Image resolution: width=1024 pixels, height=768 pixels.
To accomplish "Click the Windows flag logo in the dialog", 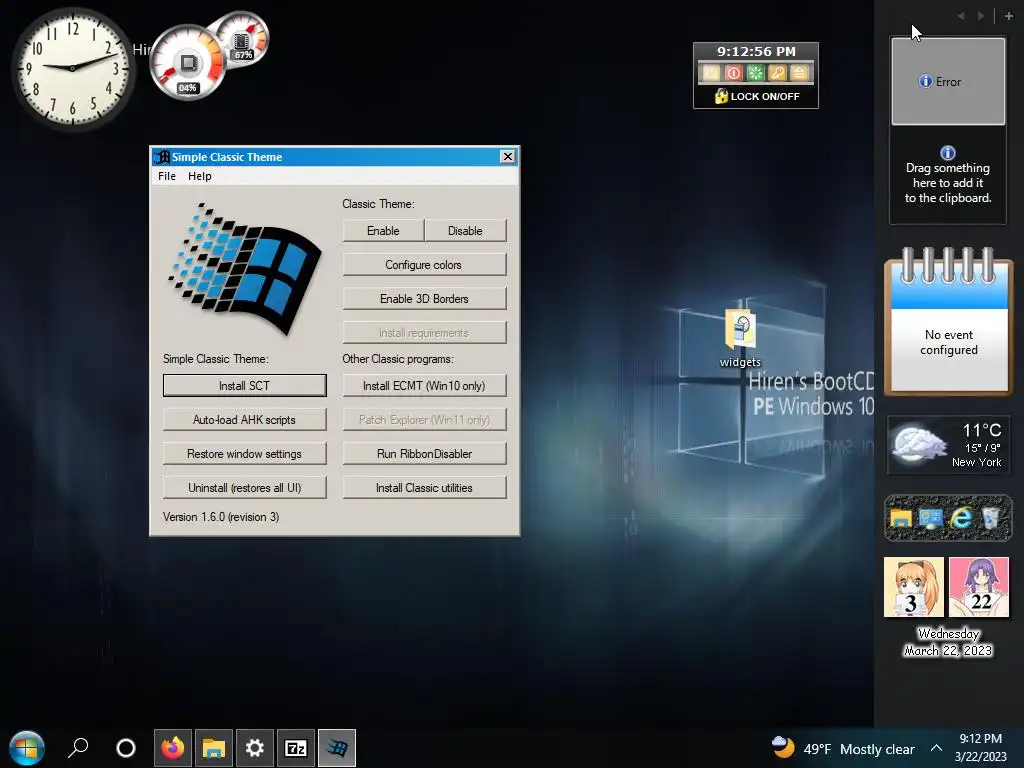I will point(244,269).
